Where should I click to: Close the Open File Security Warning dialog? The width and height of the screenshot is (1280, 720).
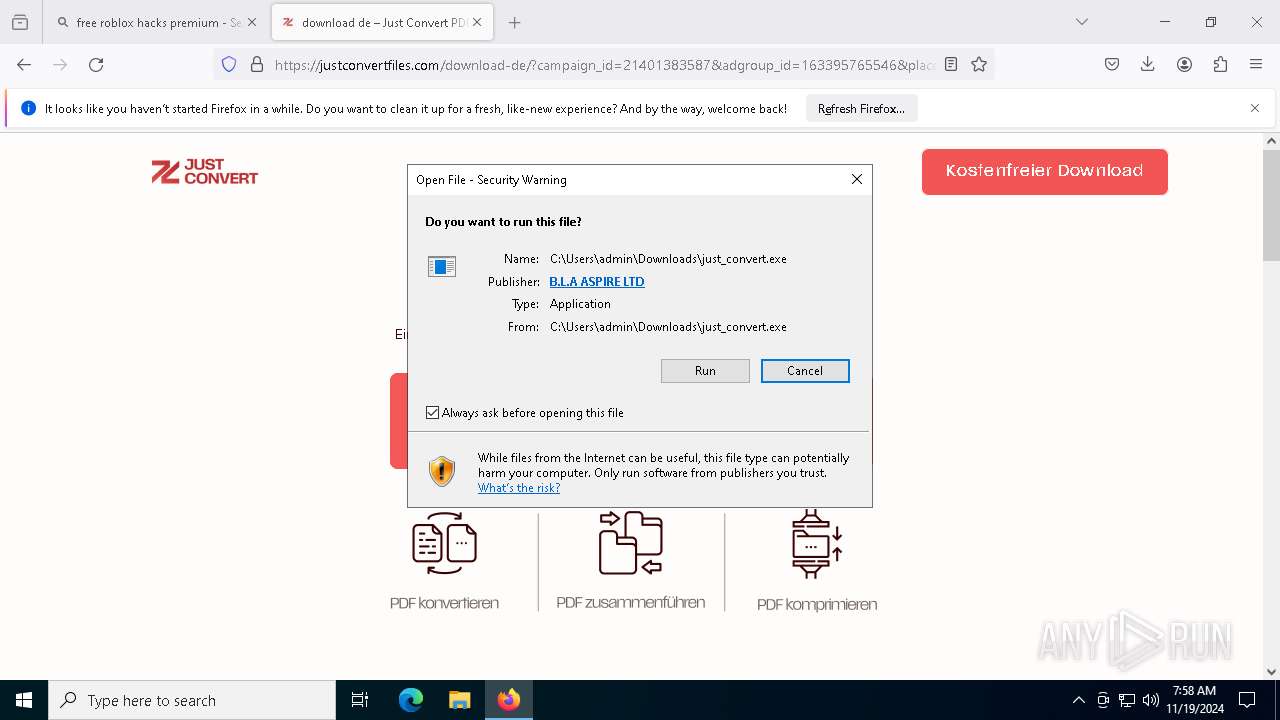pyautogui.click(x=857, y=179)
